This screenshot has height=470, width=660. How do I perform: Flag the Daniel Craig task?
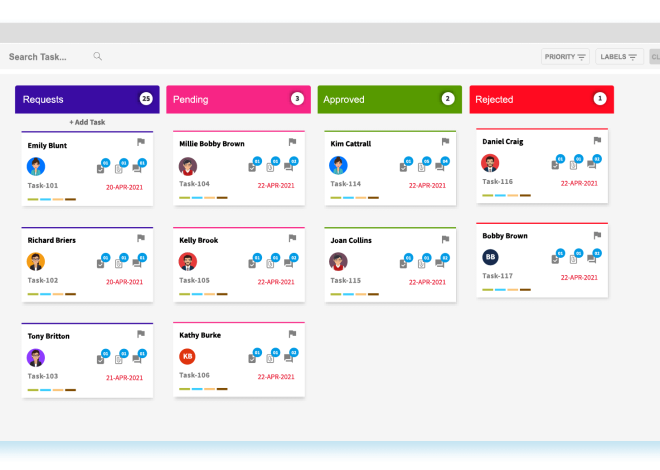[597, 140]
